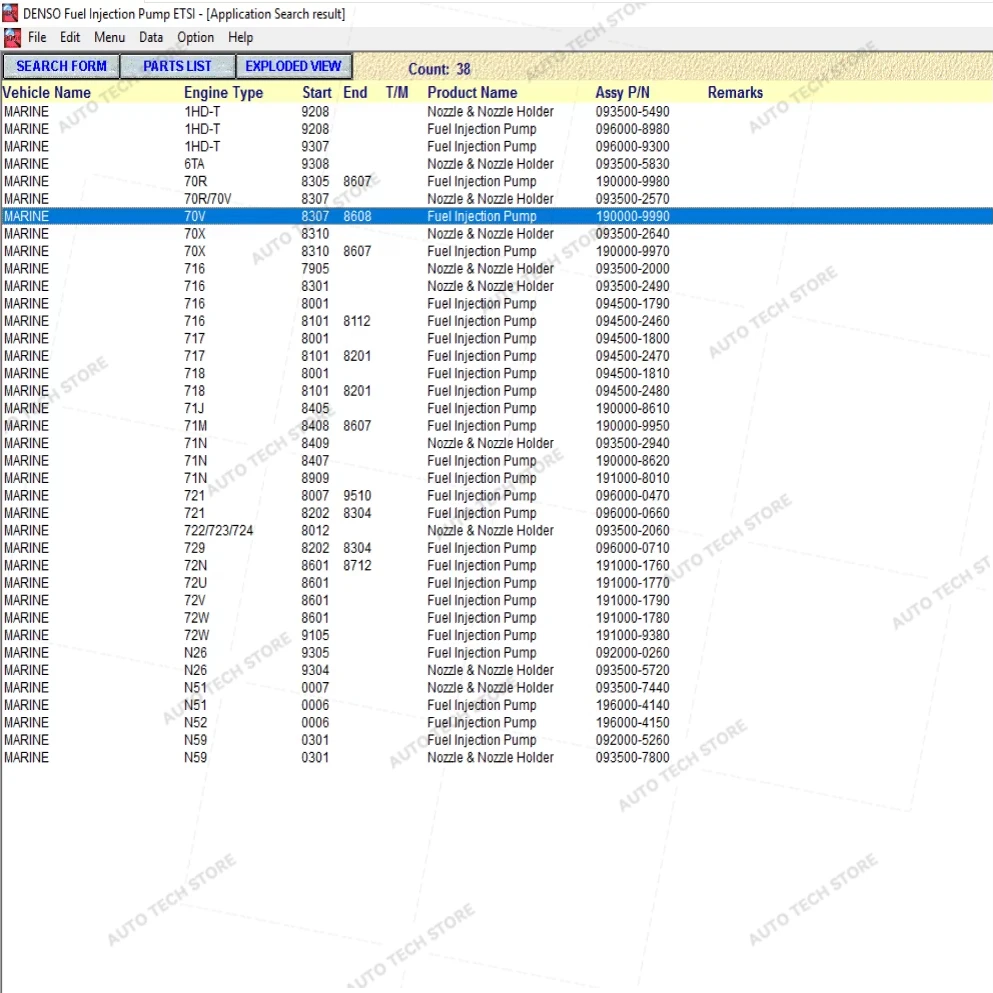993x993 pixels.
Task: Select row with part number 092000-0260
Action: coord(496,653)
